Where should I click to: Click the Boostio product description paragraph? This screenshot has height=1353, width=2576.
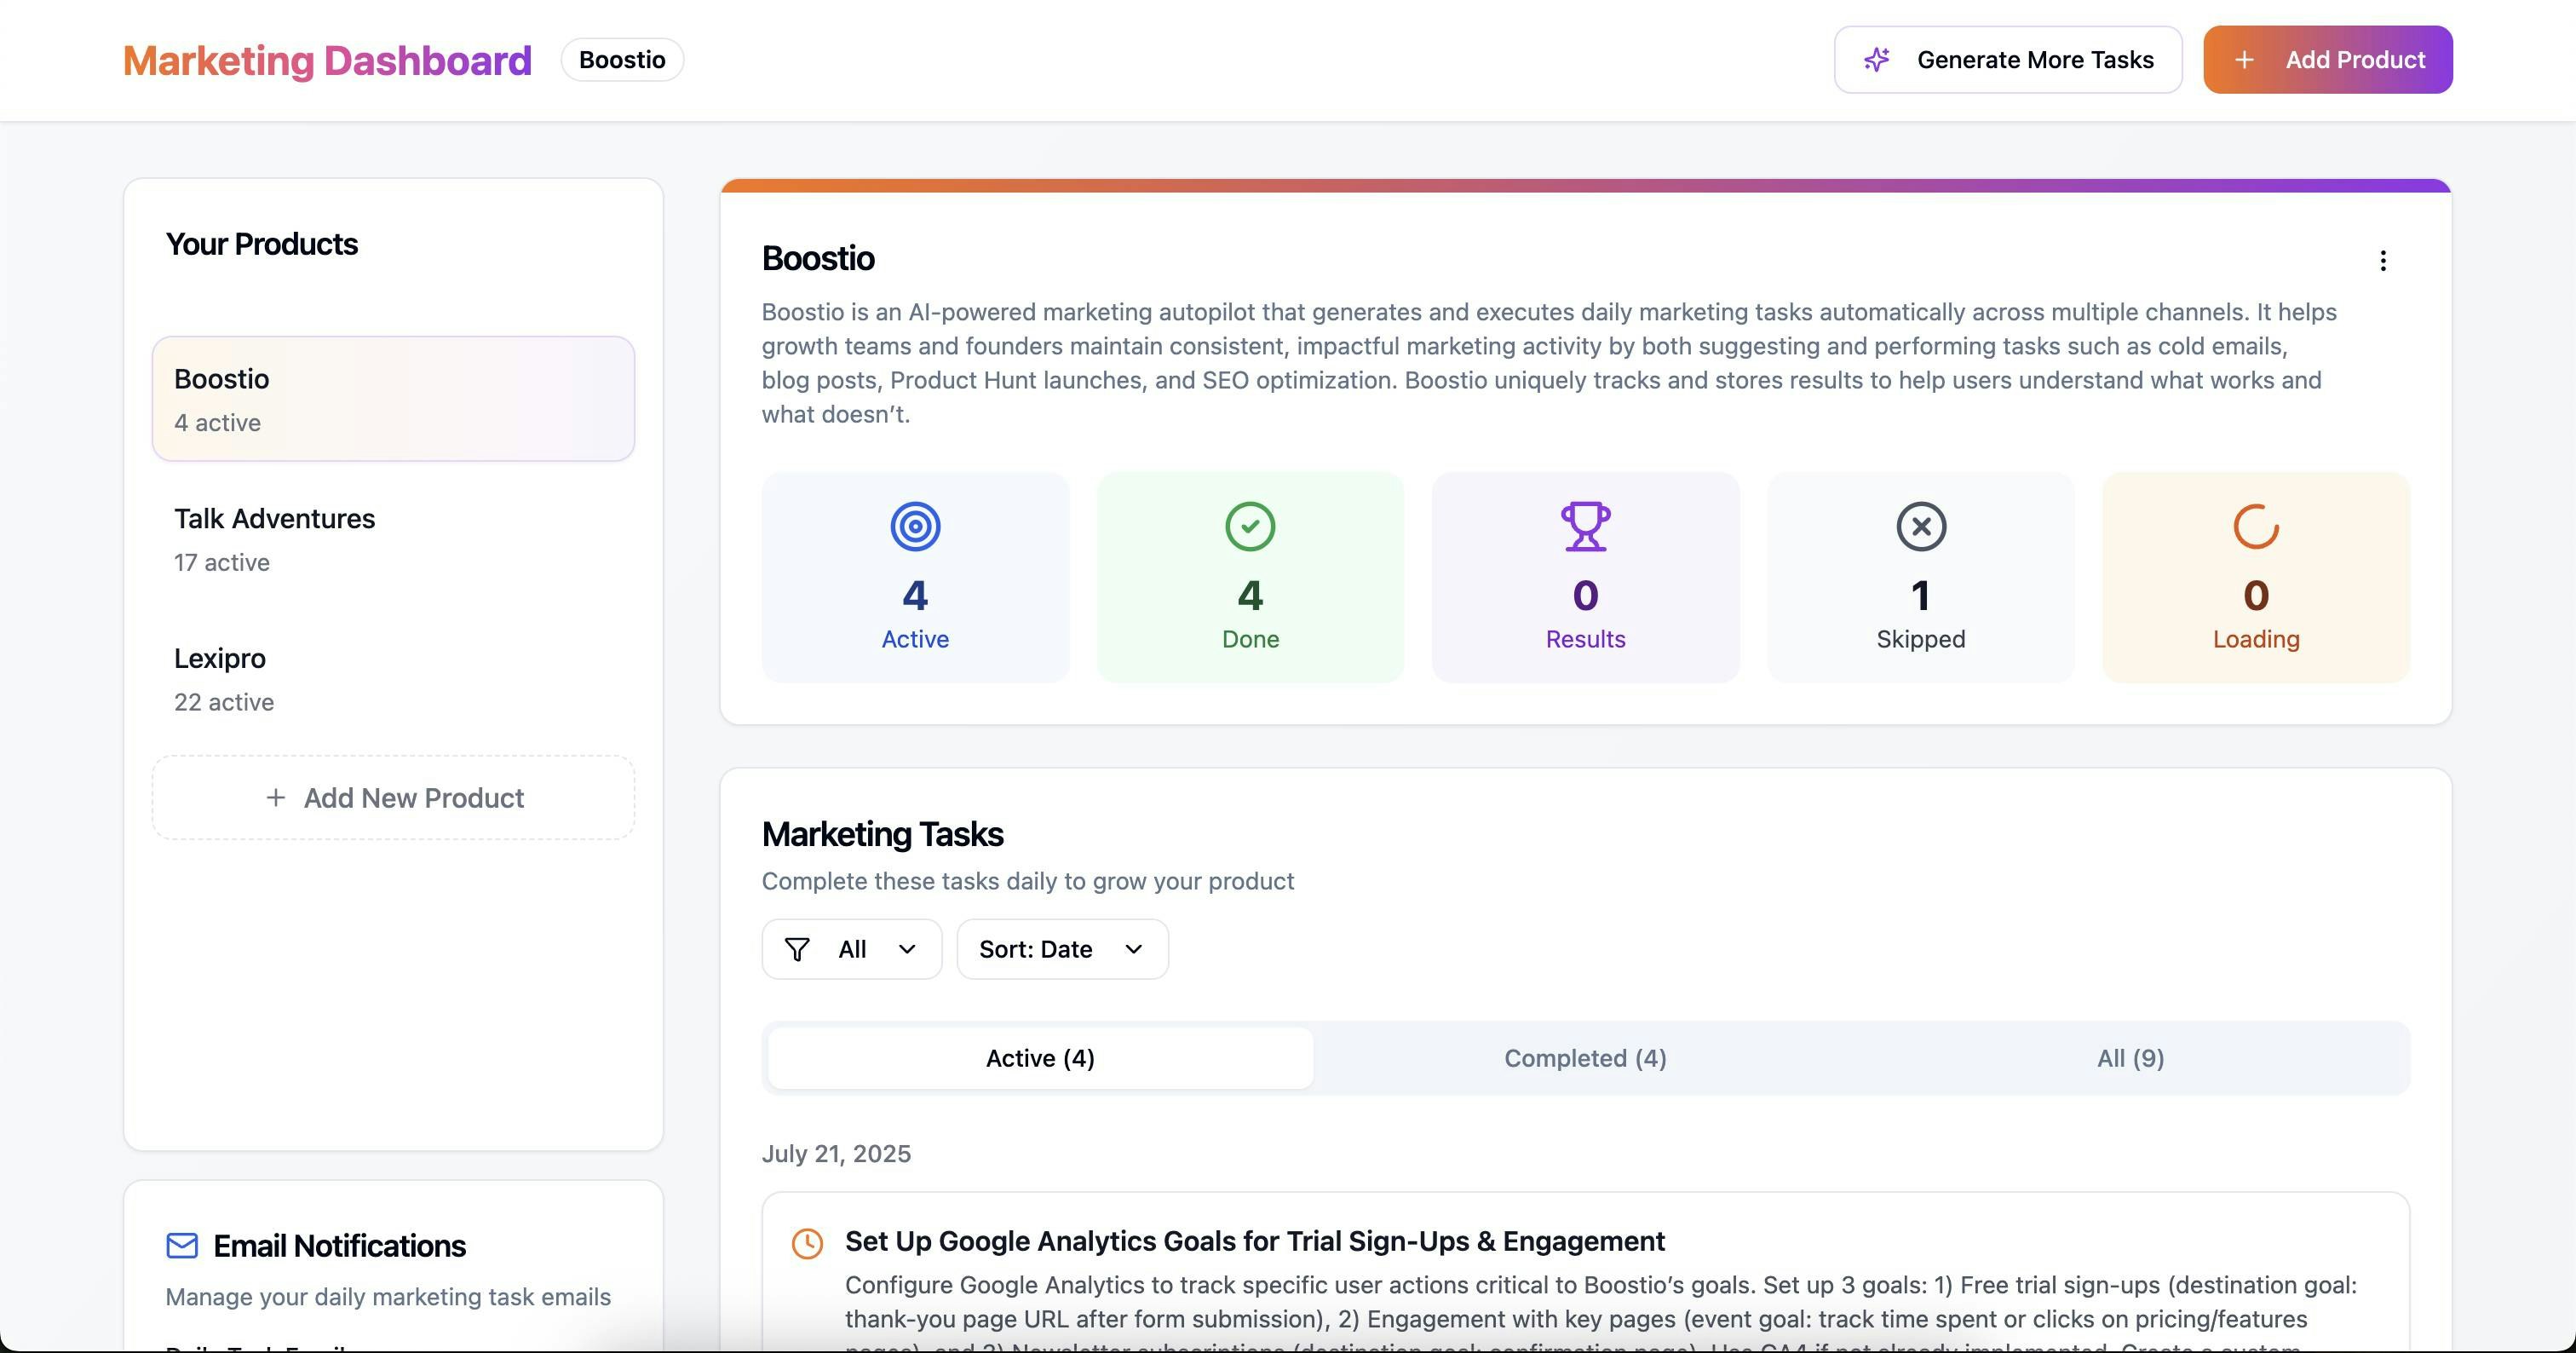coord(1549,363)
